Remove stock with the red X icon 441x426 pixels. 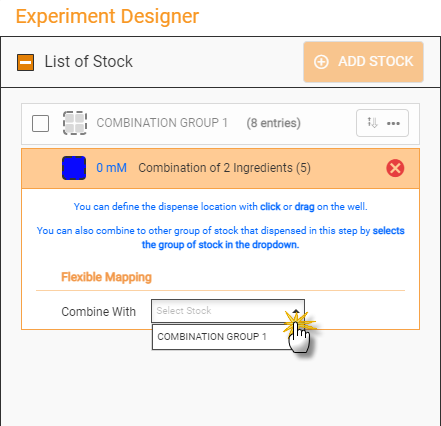point(395,168)
